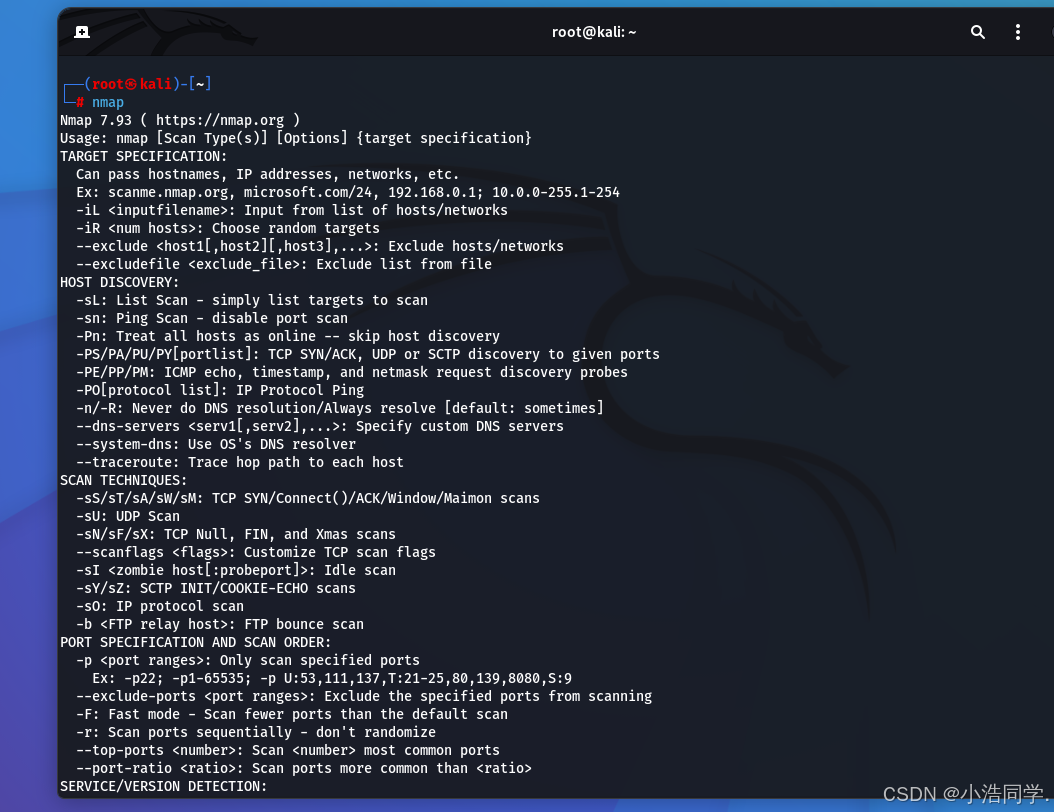Screen dimensions: 1054x812
Task: Click the -sU UDP Scan line
Action: (128, 517)
